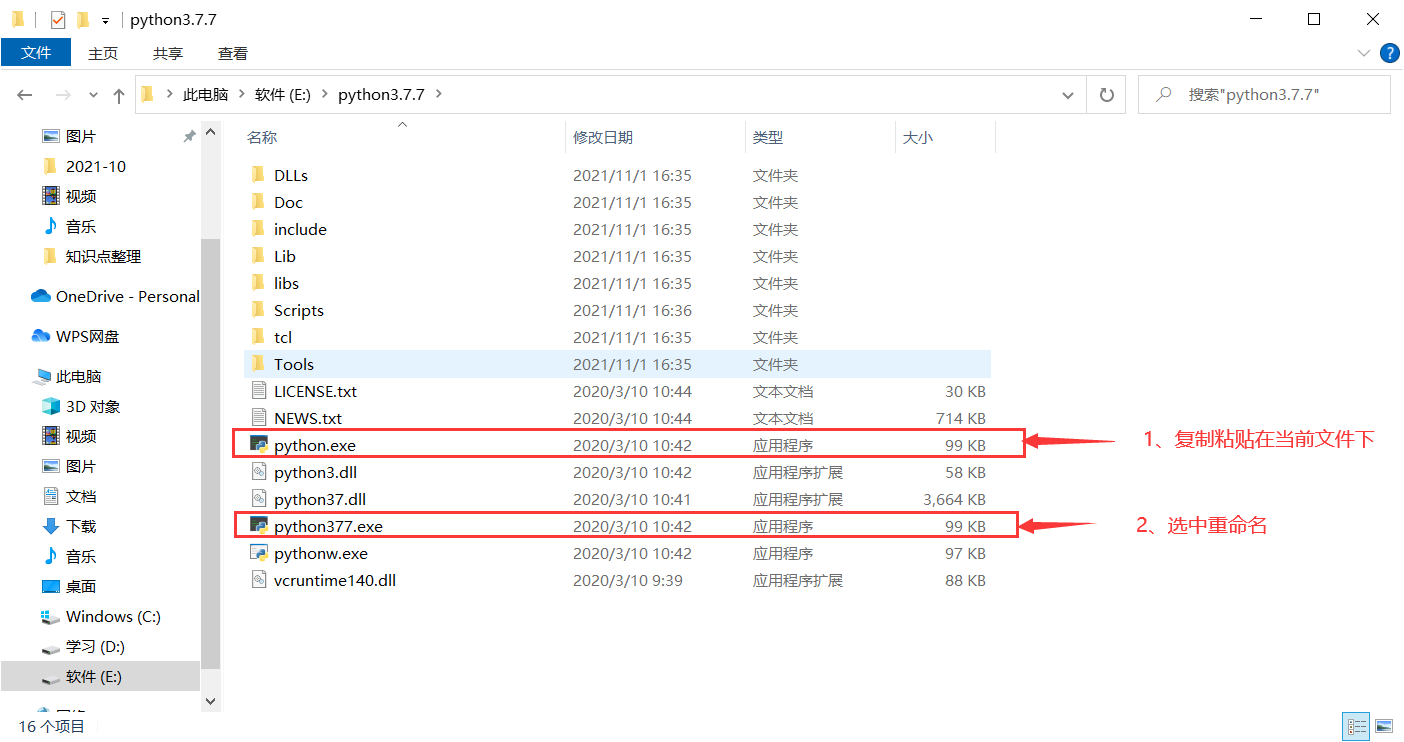Open recent locations dropdown arrow
The width and height of the screenshot is (1404, 742).
click(x=94, y=95)
